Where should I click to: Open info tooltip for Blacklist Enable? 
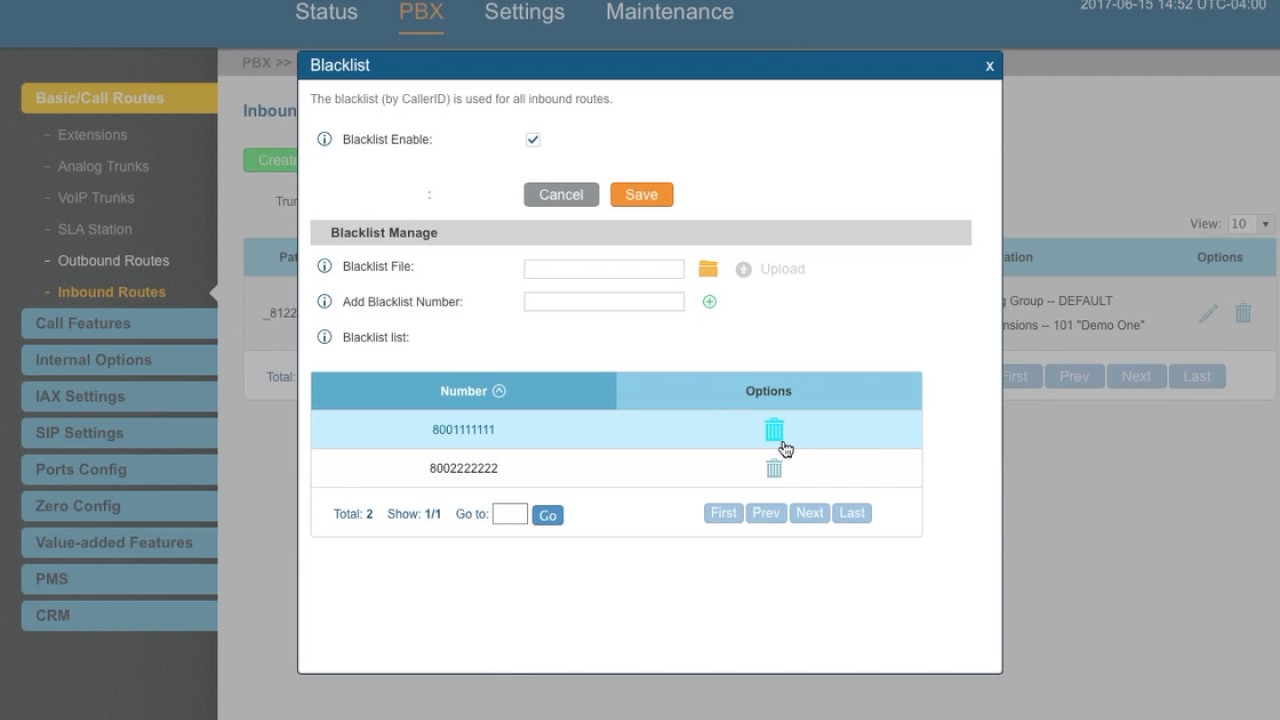pos(324,139)
